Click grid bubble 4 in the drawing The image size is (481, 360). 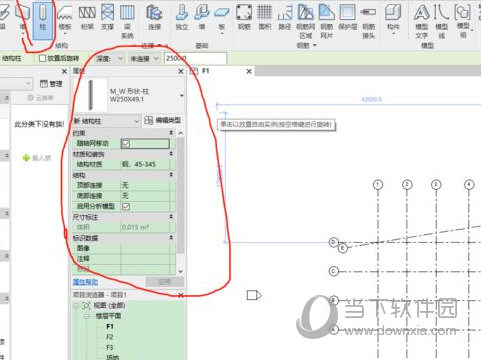[469, 184]
